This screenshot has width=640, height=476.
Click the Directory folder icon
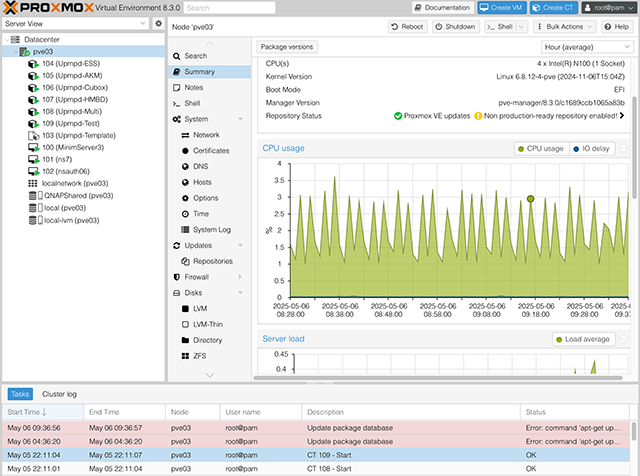coord(185,340)
